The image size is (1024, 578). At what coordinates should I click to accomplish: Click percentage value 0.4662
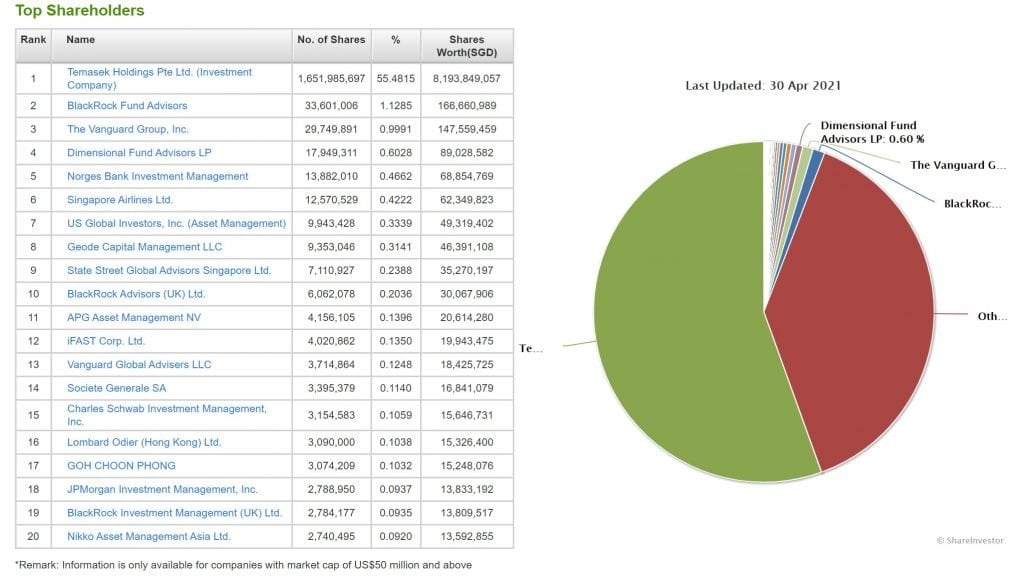point(396,176)
